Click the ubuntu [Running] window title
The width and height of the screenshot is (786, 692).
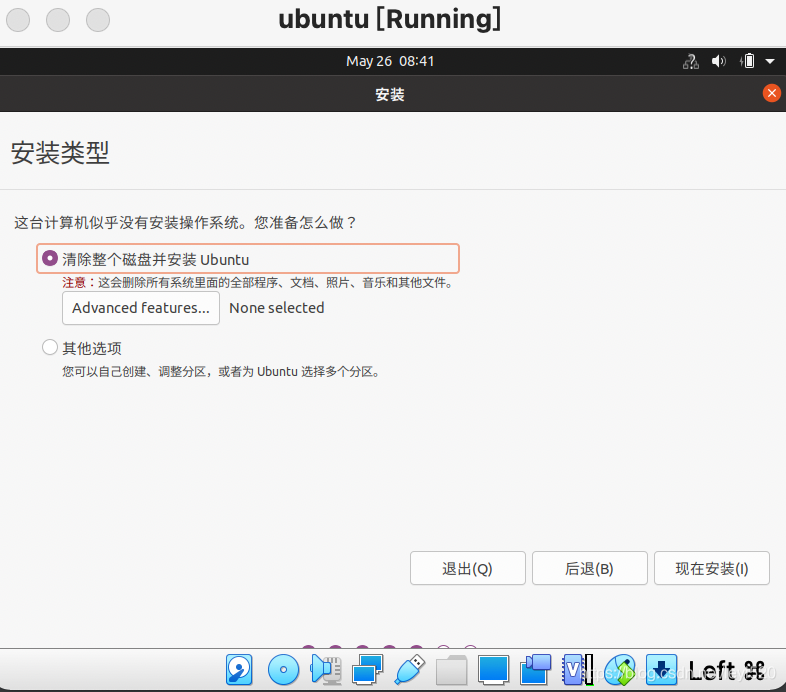pos(389,20)
